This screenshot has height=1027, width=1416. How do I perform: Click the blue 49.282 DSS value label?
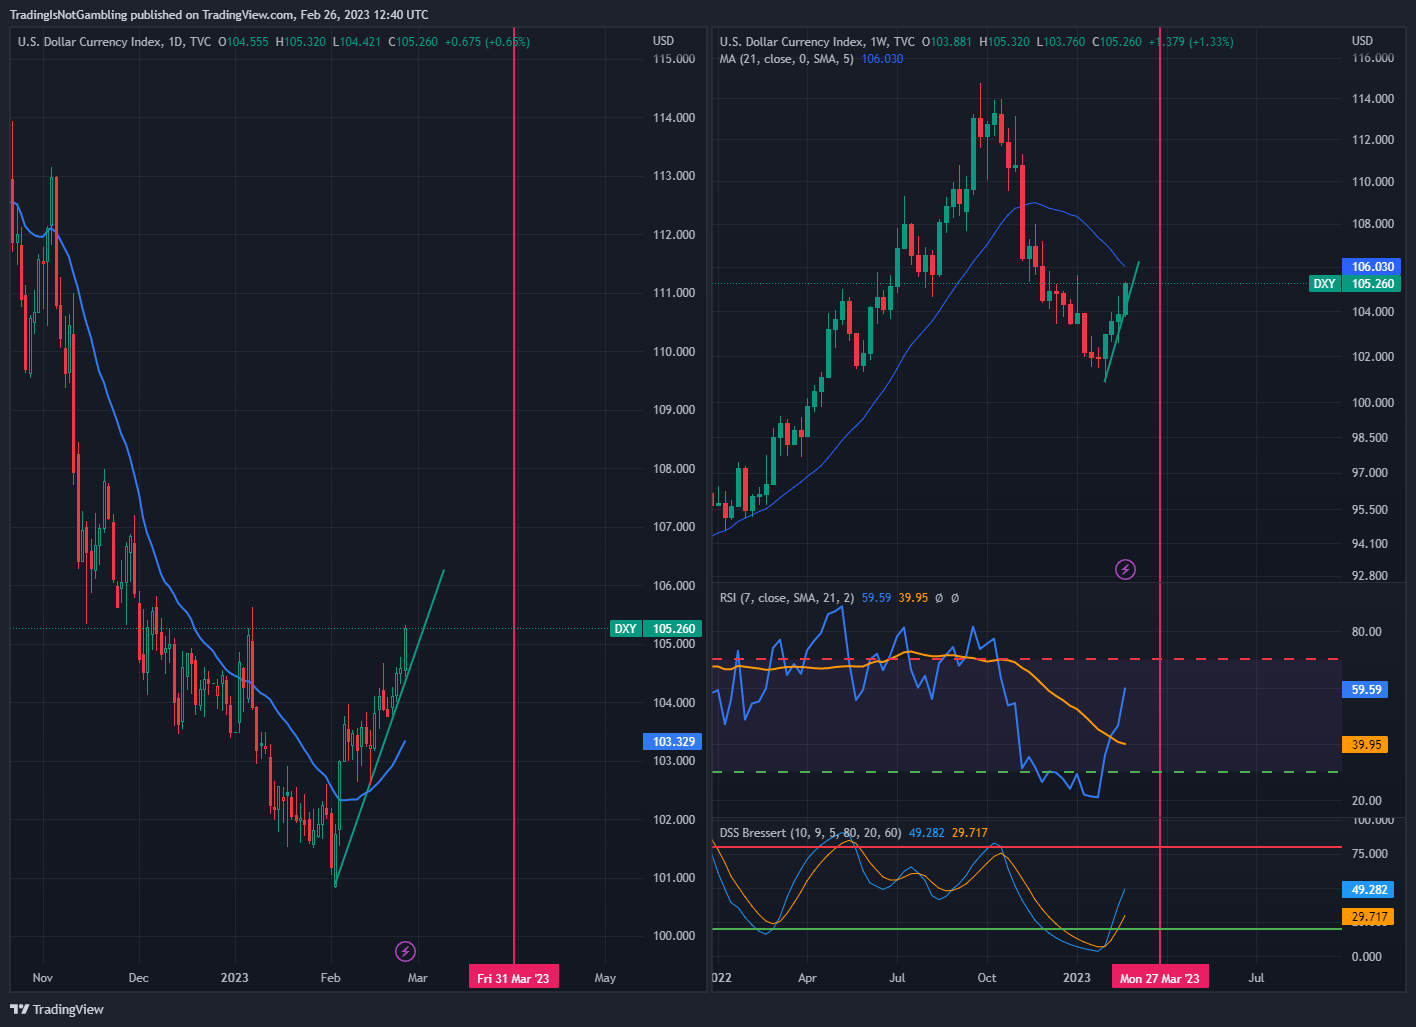1369,890
